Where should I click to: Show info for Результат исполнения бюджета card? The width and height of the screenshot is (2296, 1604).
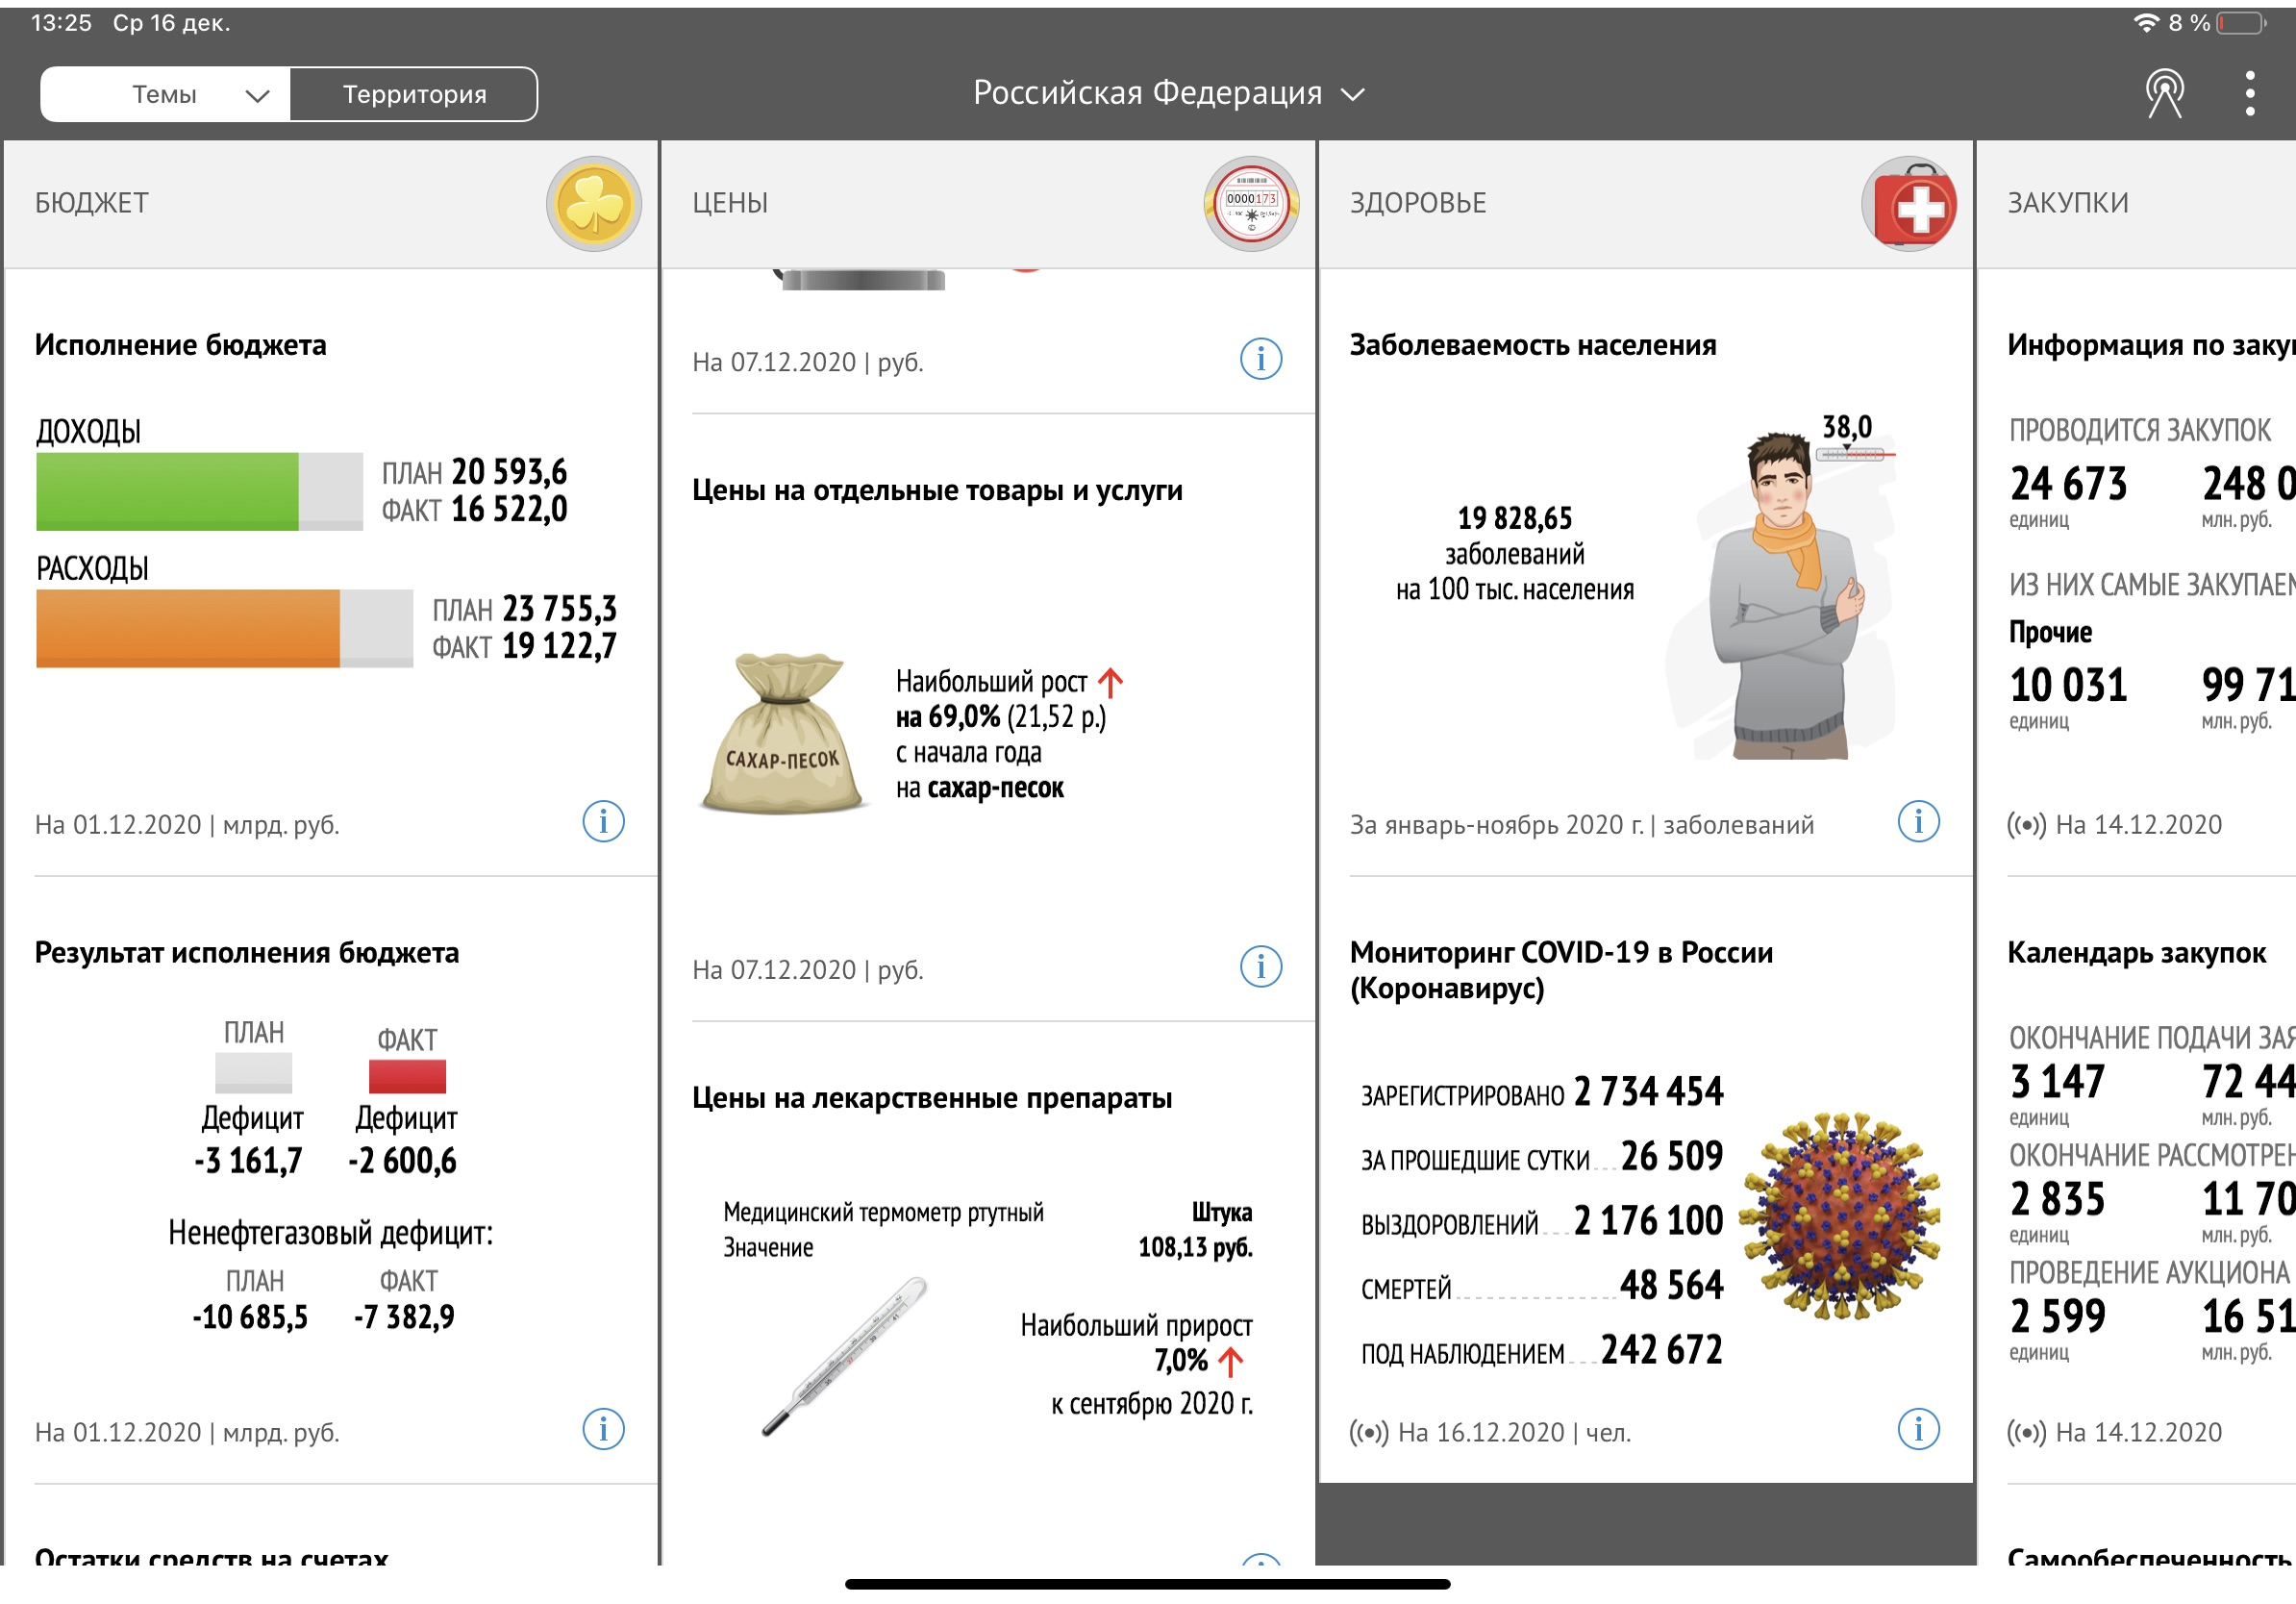tap(603, 1429)
